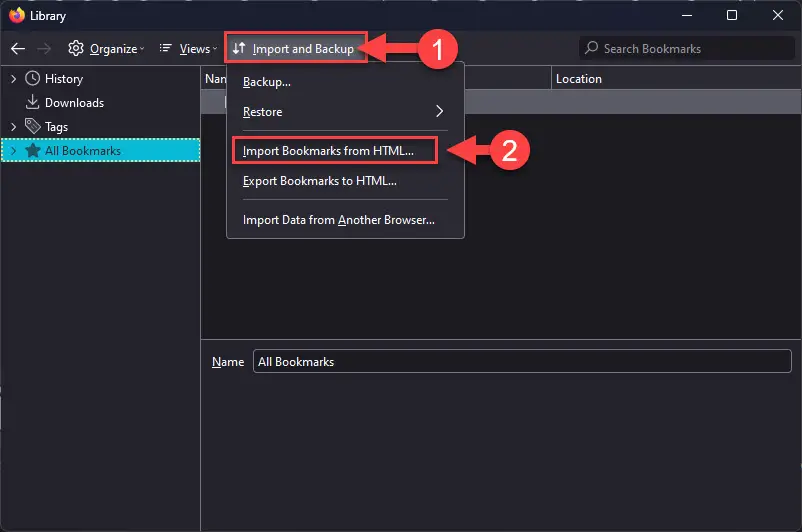802x532 pixels.
Task: Click the Downloads arrow icon
Action: pyautogui.click(x=32, y=102)
